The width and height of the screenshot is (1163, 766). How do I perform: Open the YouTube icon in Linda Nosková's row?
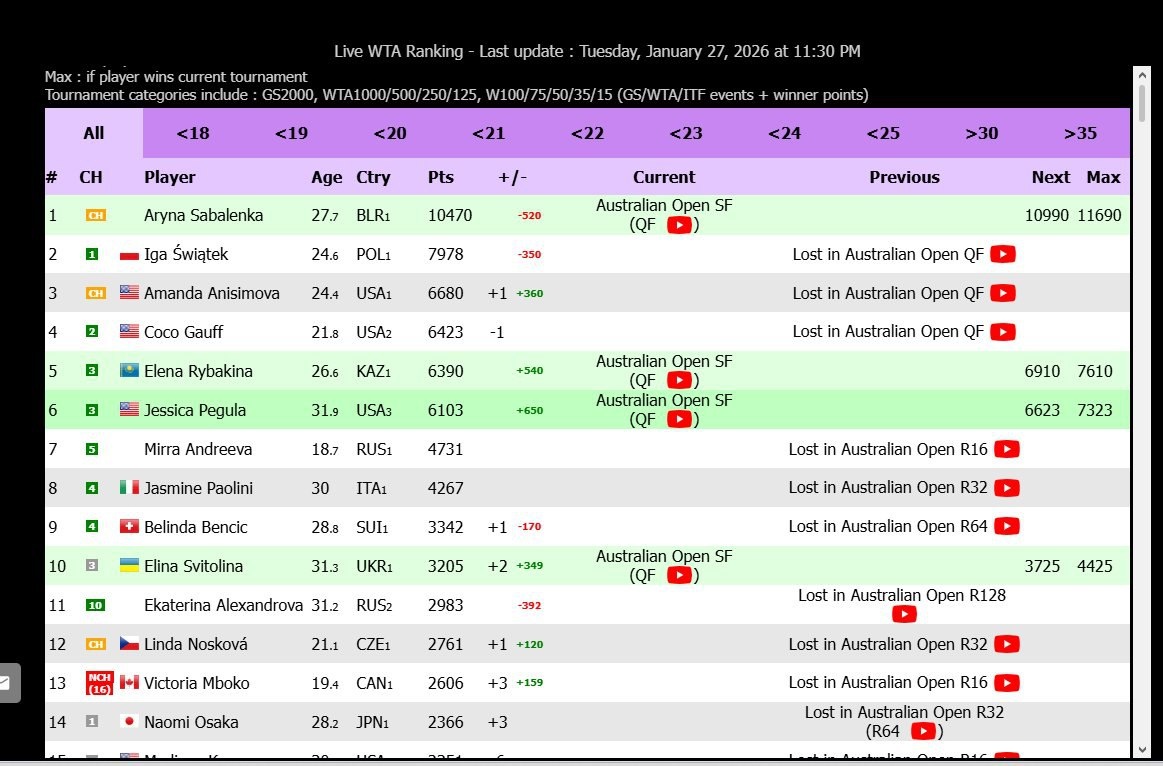(x=1006, y=644)
